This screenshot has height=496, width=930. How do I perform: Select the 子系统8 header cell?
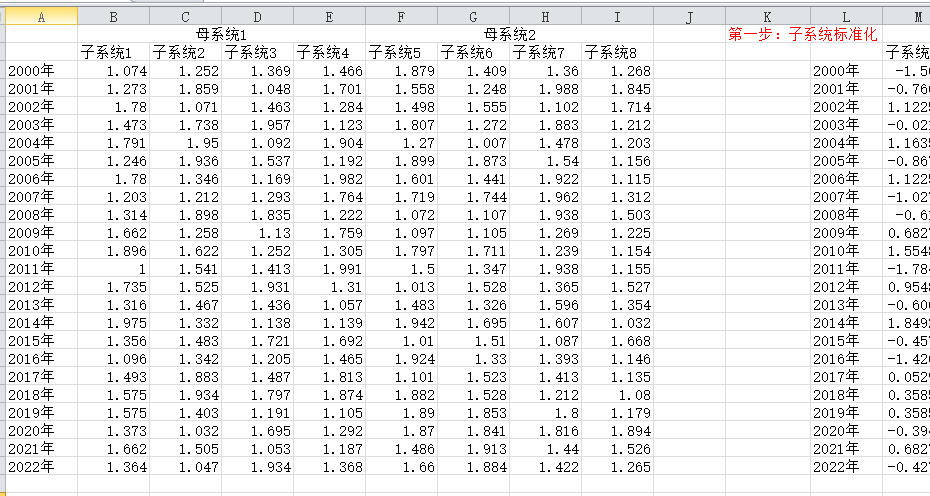pyautogui.click(x=617, y=53)
